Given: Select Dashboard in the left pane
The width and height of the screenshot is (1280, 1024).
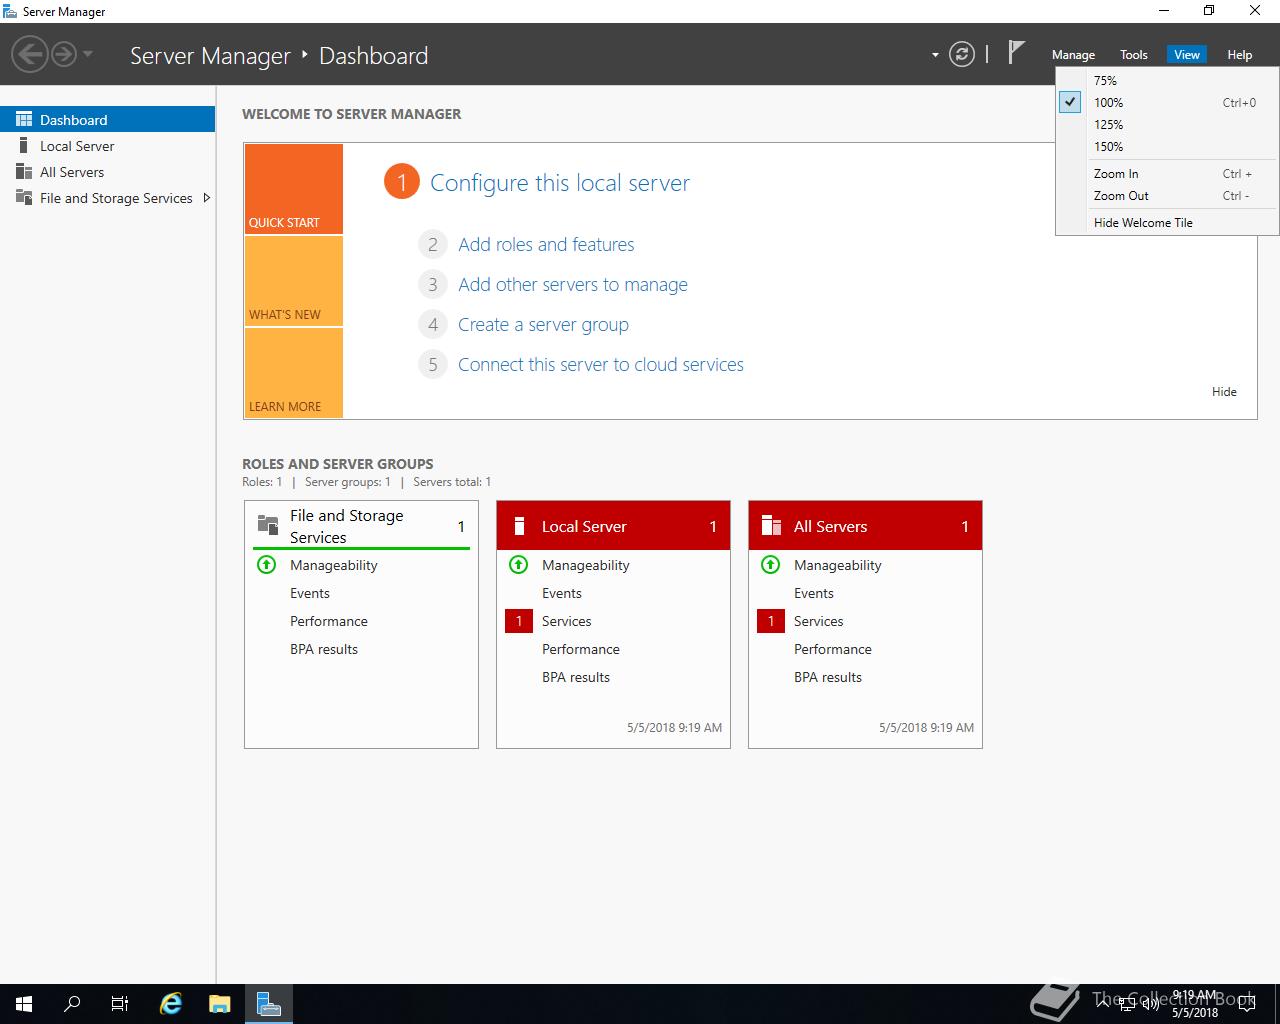Looking at the screenshot, I should point(107,120).
